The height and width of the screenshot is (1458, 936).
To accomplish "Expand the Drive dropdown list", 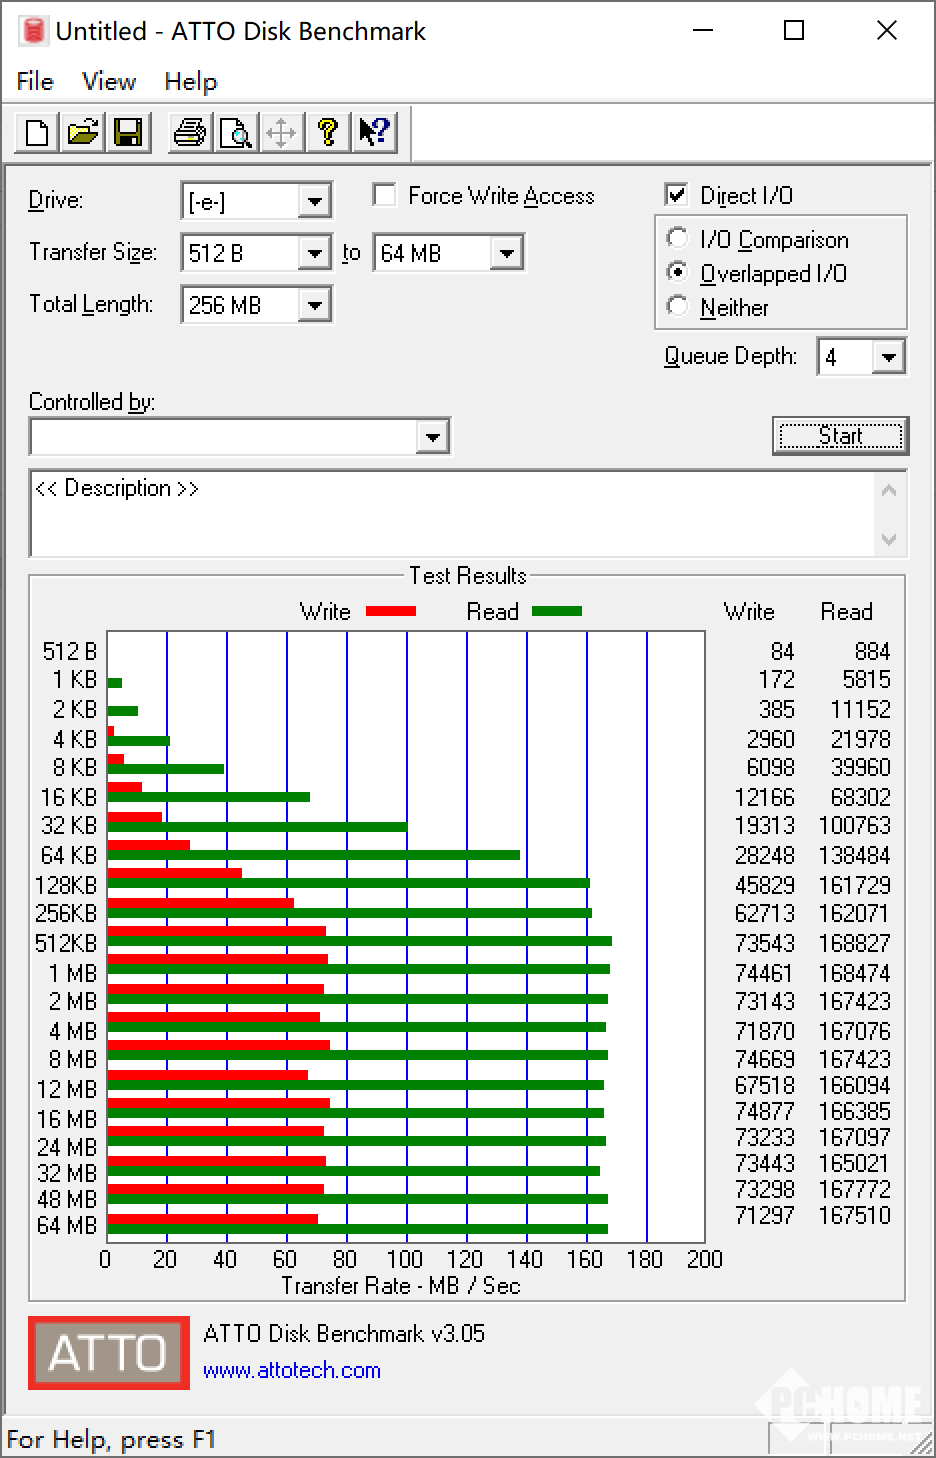I will (314, 201).
